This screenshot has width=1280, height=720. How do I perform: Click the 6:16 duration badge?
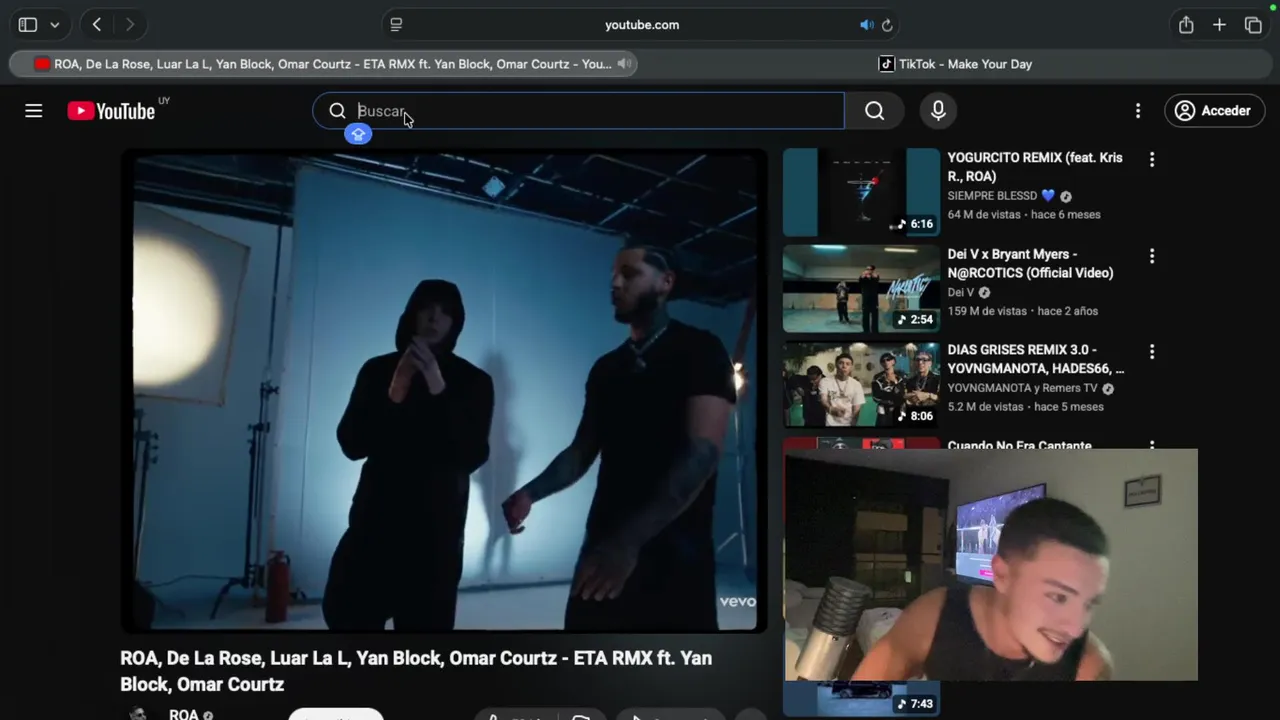(x=914, y=224)
